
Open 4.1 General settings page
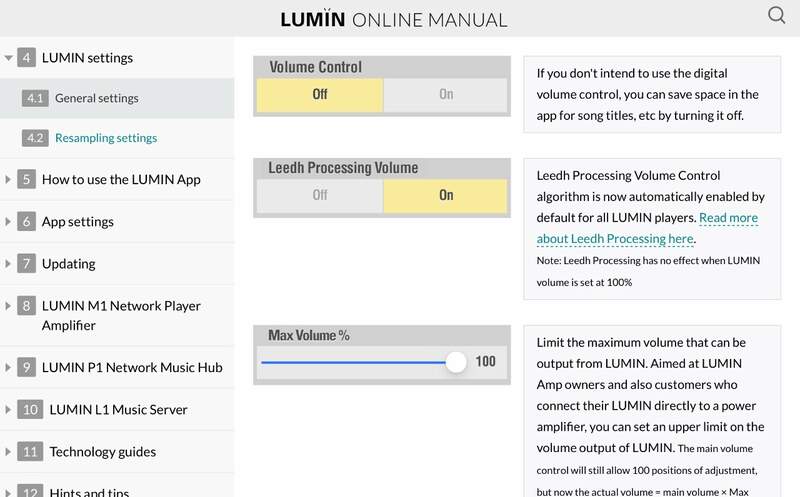click(96, 98)
